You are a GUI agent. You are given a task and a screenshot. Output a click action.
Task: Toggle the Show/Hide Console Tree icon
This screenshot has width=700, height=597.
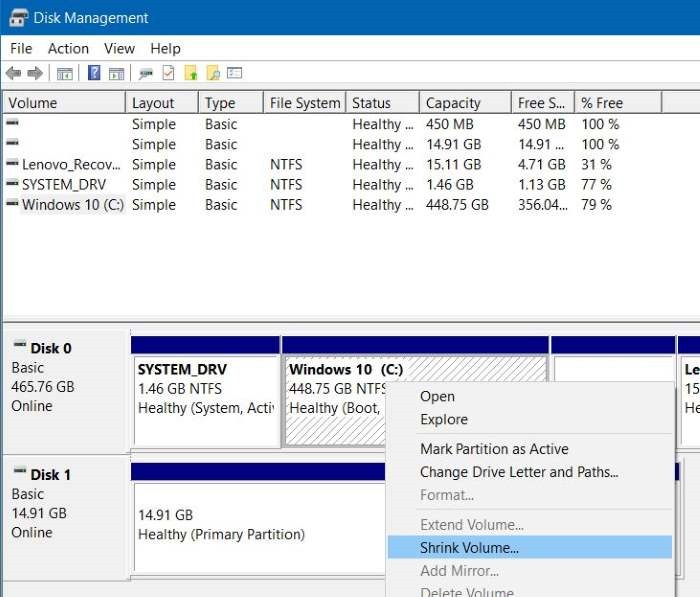pyautogui.click(x=64, y=73)
